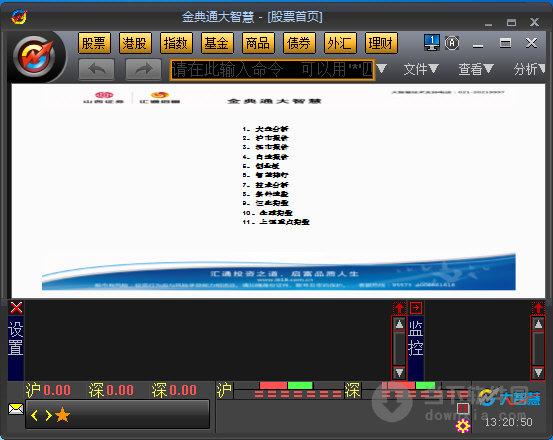Open homepage list item number 2
Screen dimensions: 553x440
tap(265, 138)
